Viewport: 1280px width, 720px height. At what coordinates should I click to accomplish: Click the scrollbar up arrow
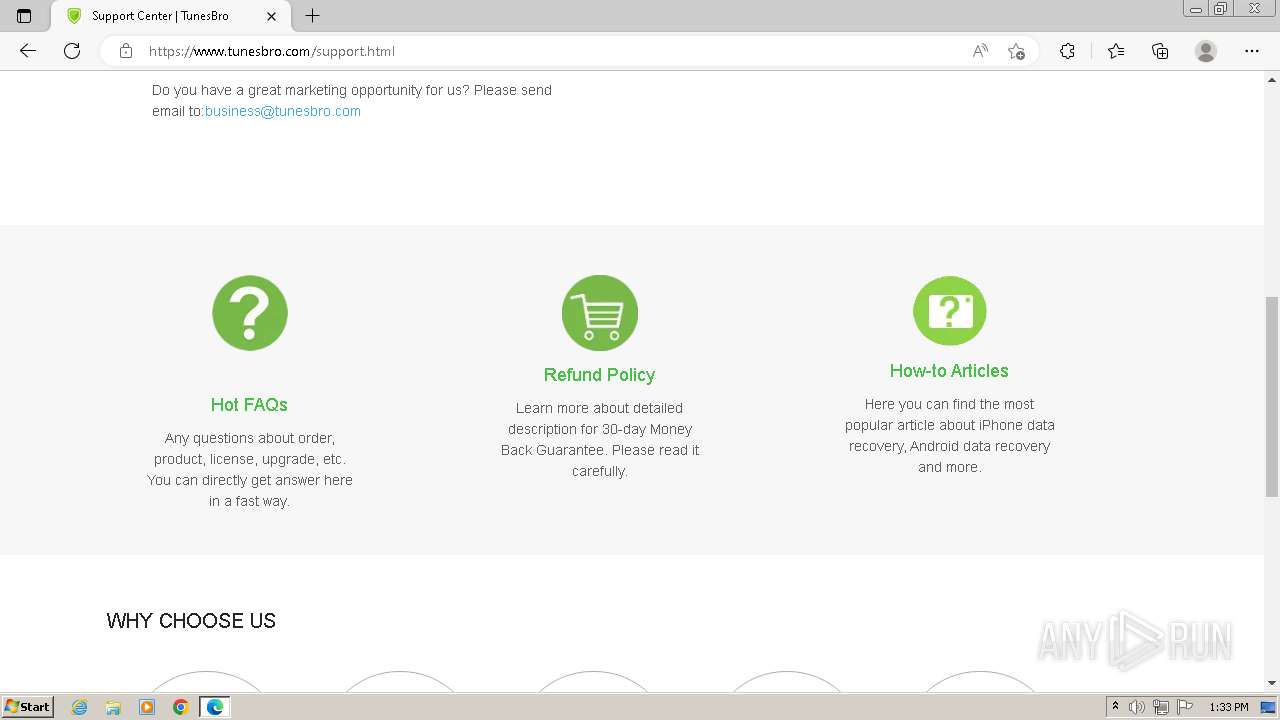coord(1272,78)
